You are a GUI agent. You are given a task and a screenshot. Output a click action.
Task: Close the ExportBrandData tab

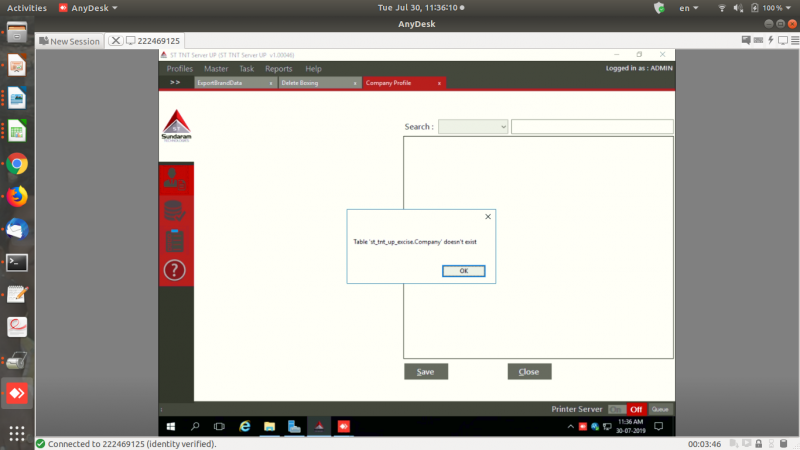click(271, 83)
